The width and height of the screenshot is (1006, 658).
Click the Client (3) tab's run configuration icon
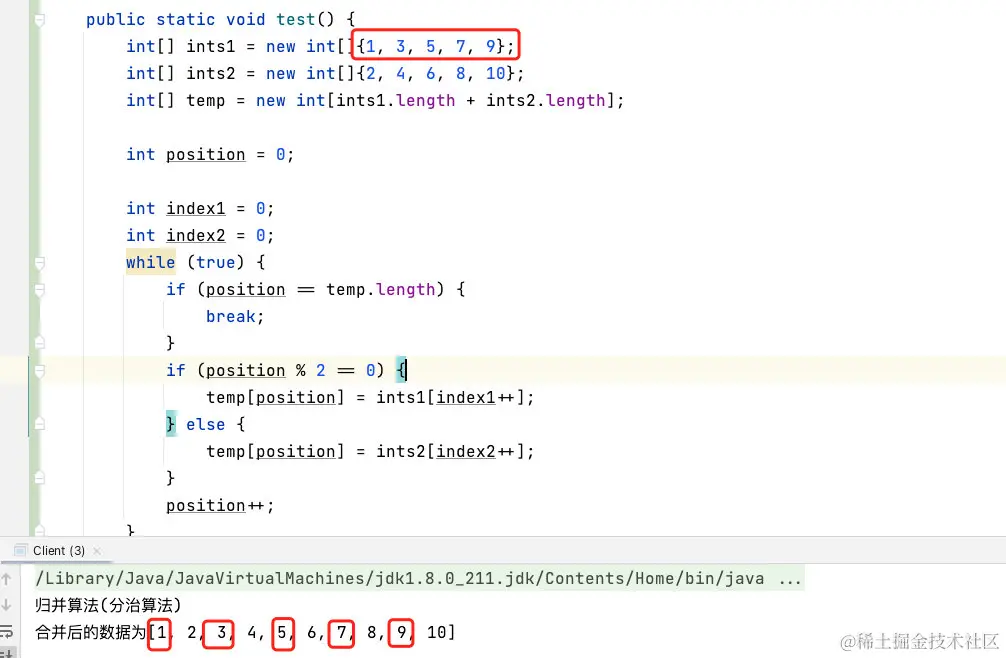click(21, 550)
